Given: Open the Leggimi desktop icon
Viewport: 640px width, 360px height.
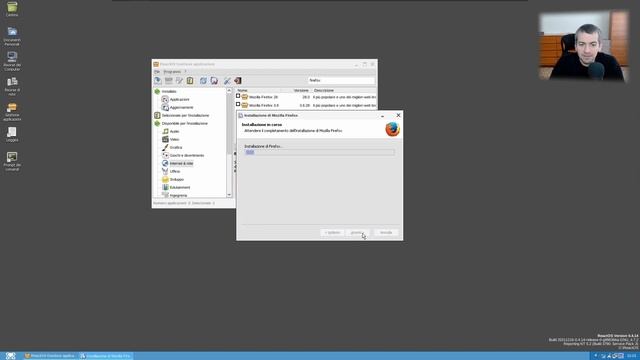Looking at the screenshot, I should 12,134.
